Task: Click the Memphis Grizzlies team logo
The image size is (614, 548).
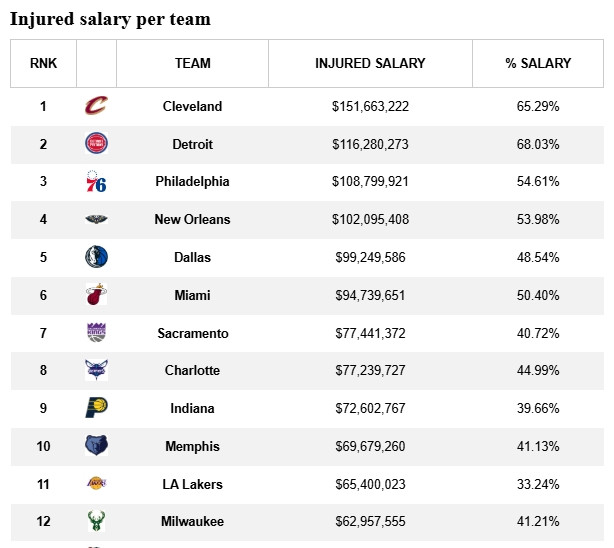Action: [96, 446]
